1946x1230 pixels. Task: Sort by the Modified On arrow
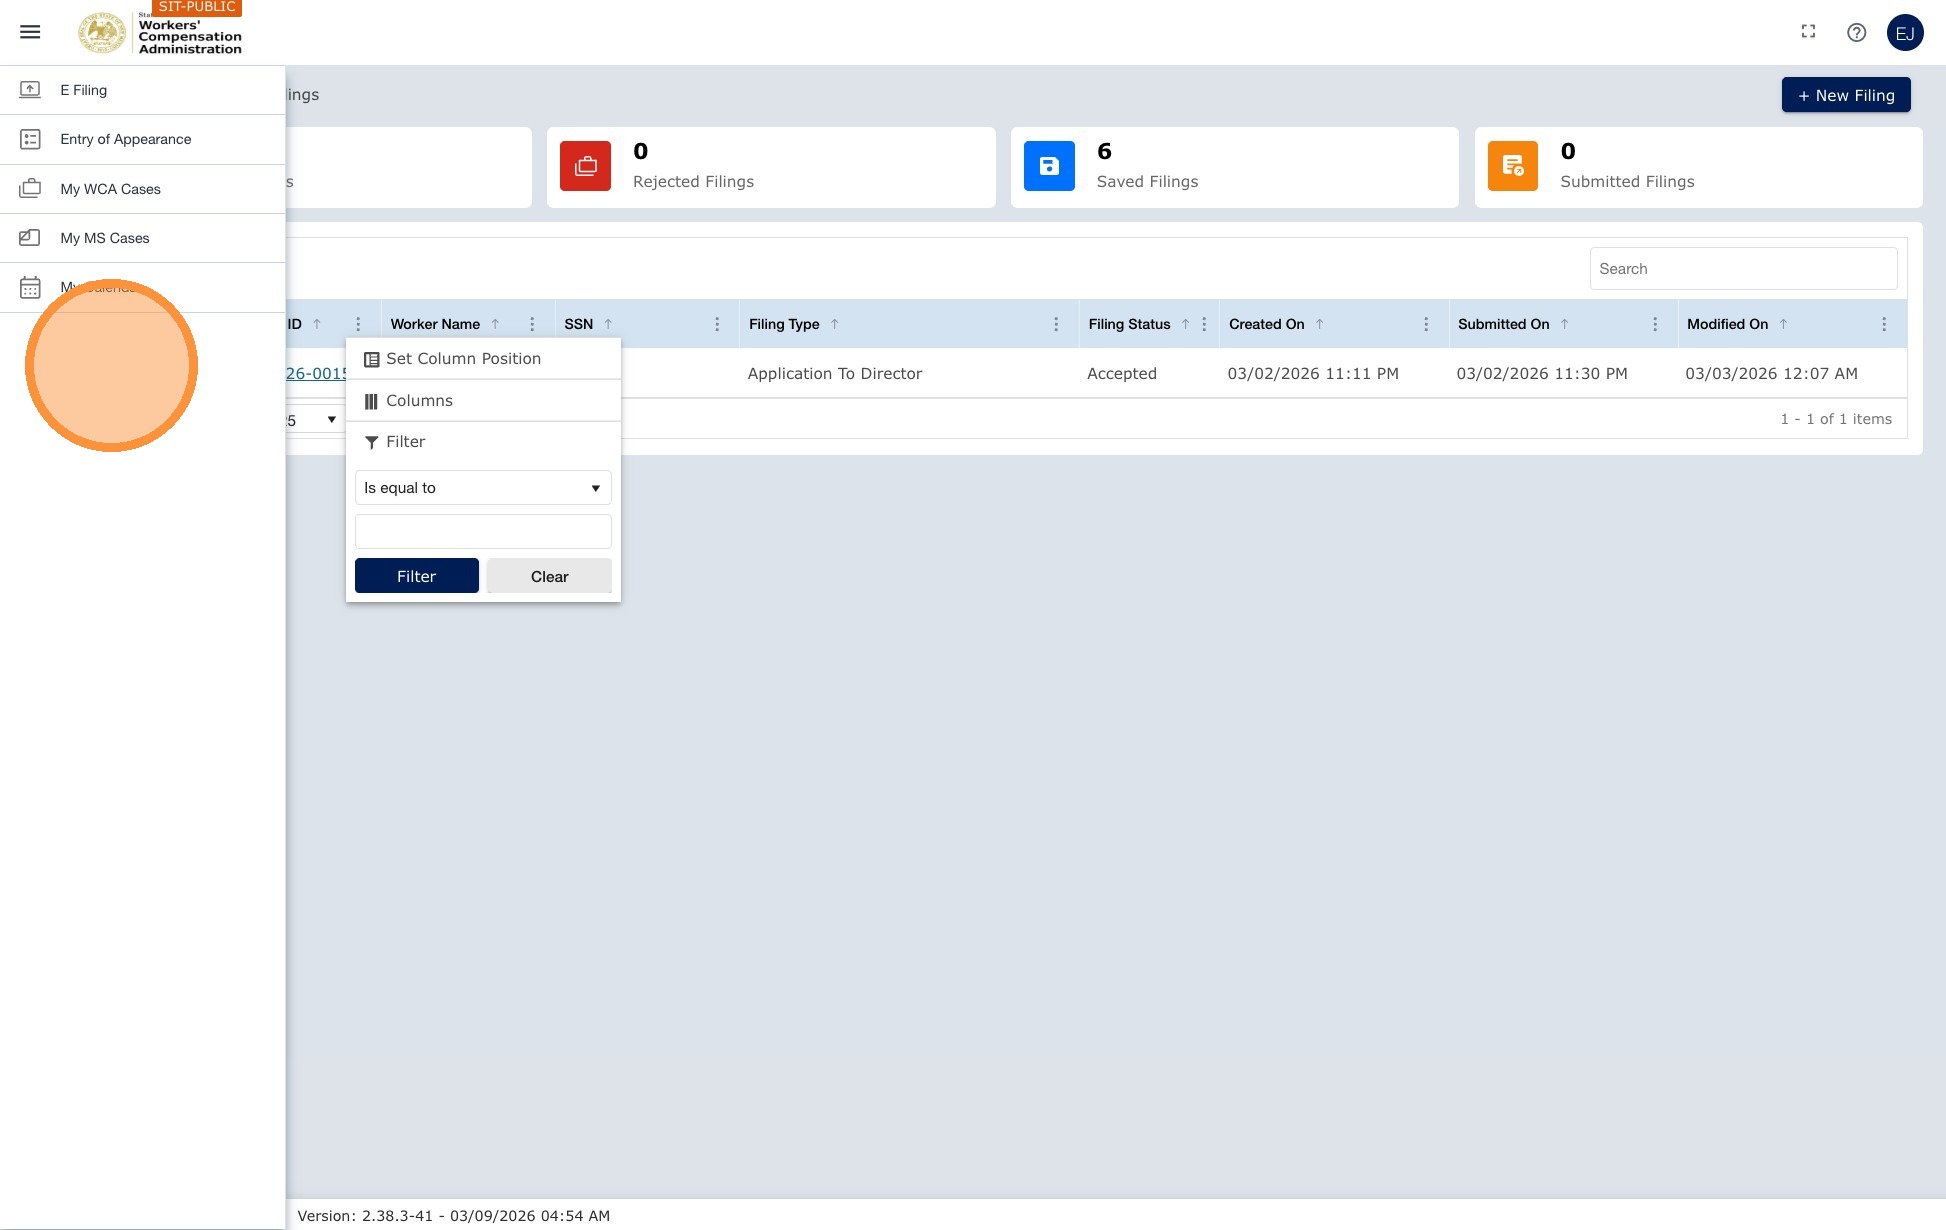coord(1783,324)
